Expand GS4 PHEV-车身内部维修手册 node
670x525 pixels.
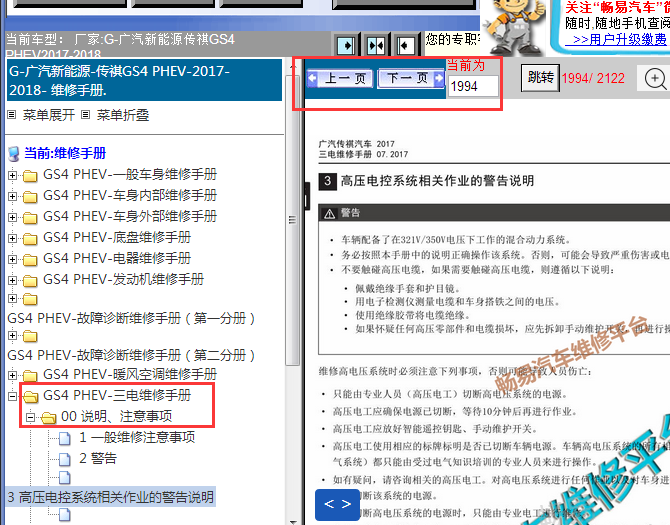point(12,196)
